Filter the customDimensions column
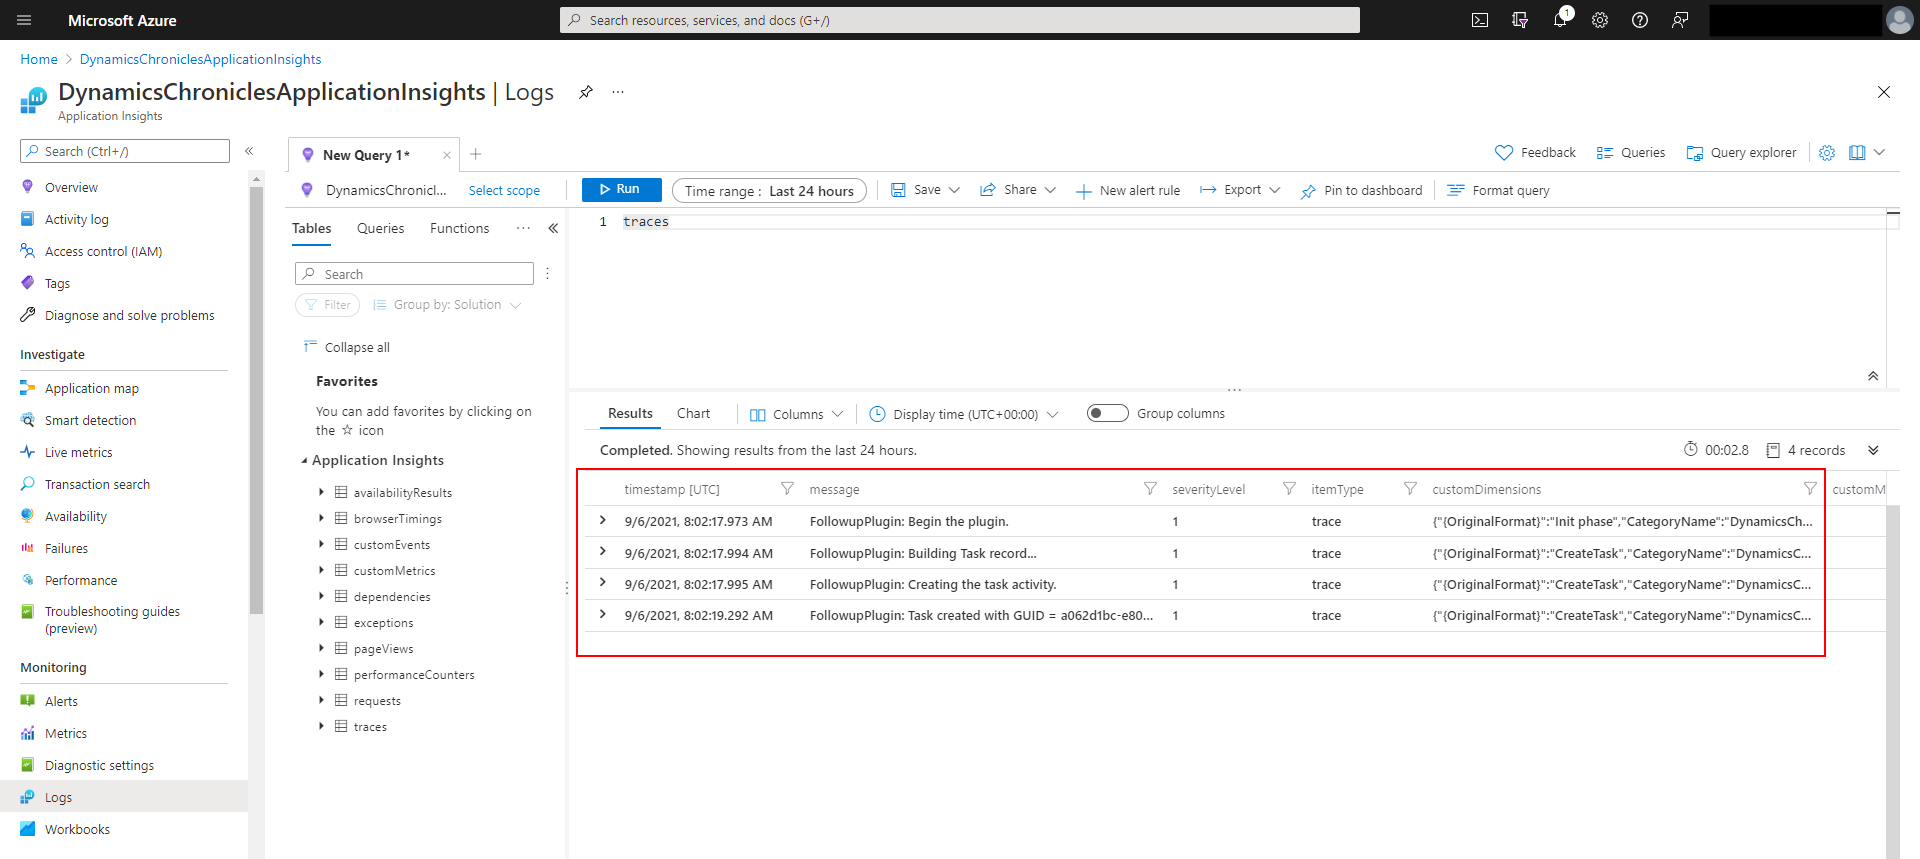Viewport: 1920px width, 859px height. [1810, 489]
